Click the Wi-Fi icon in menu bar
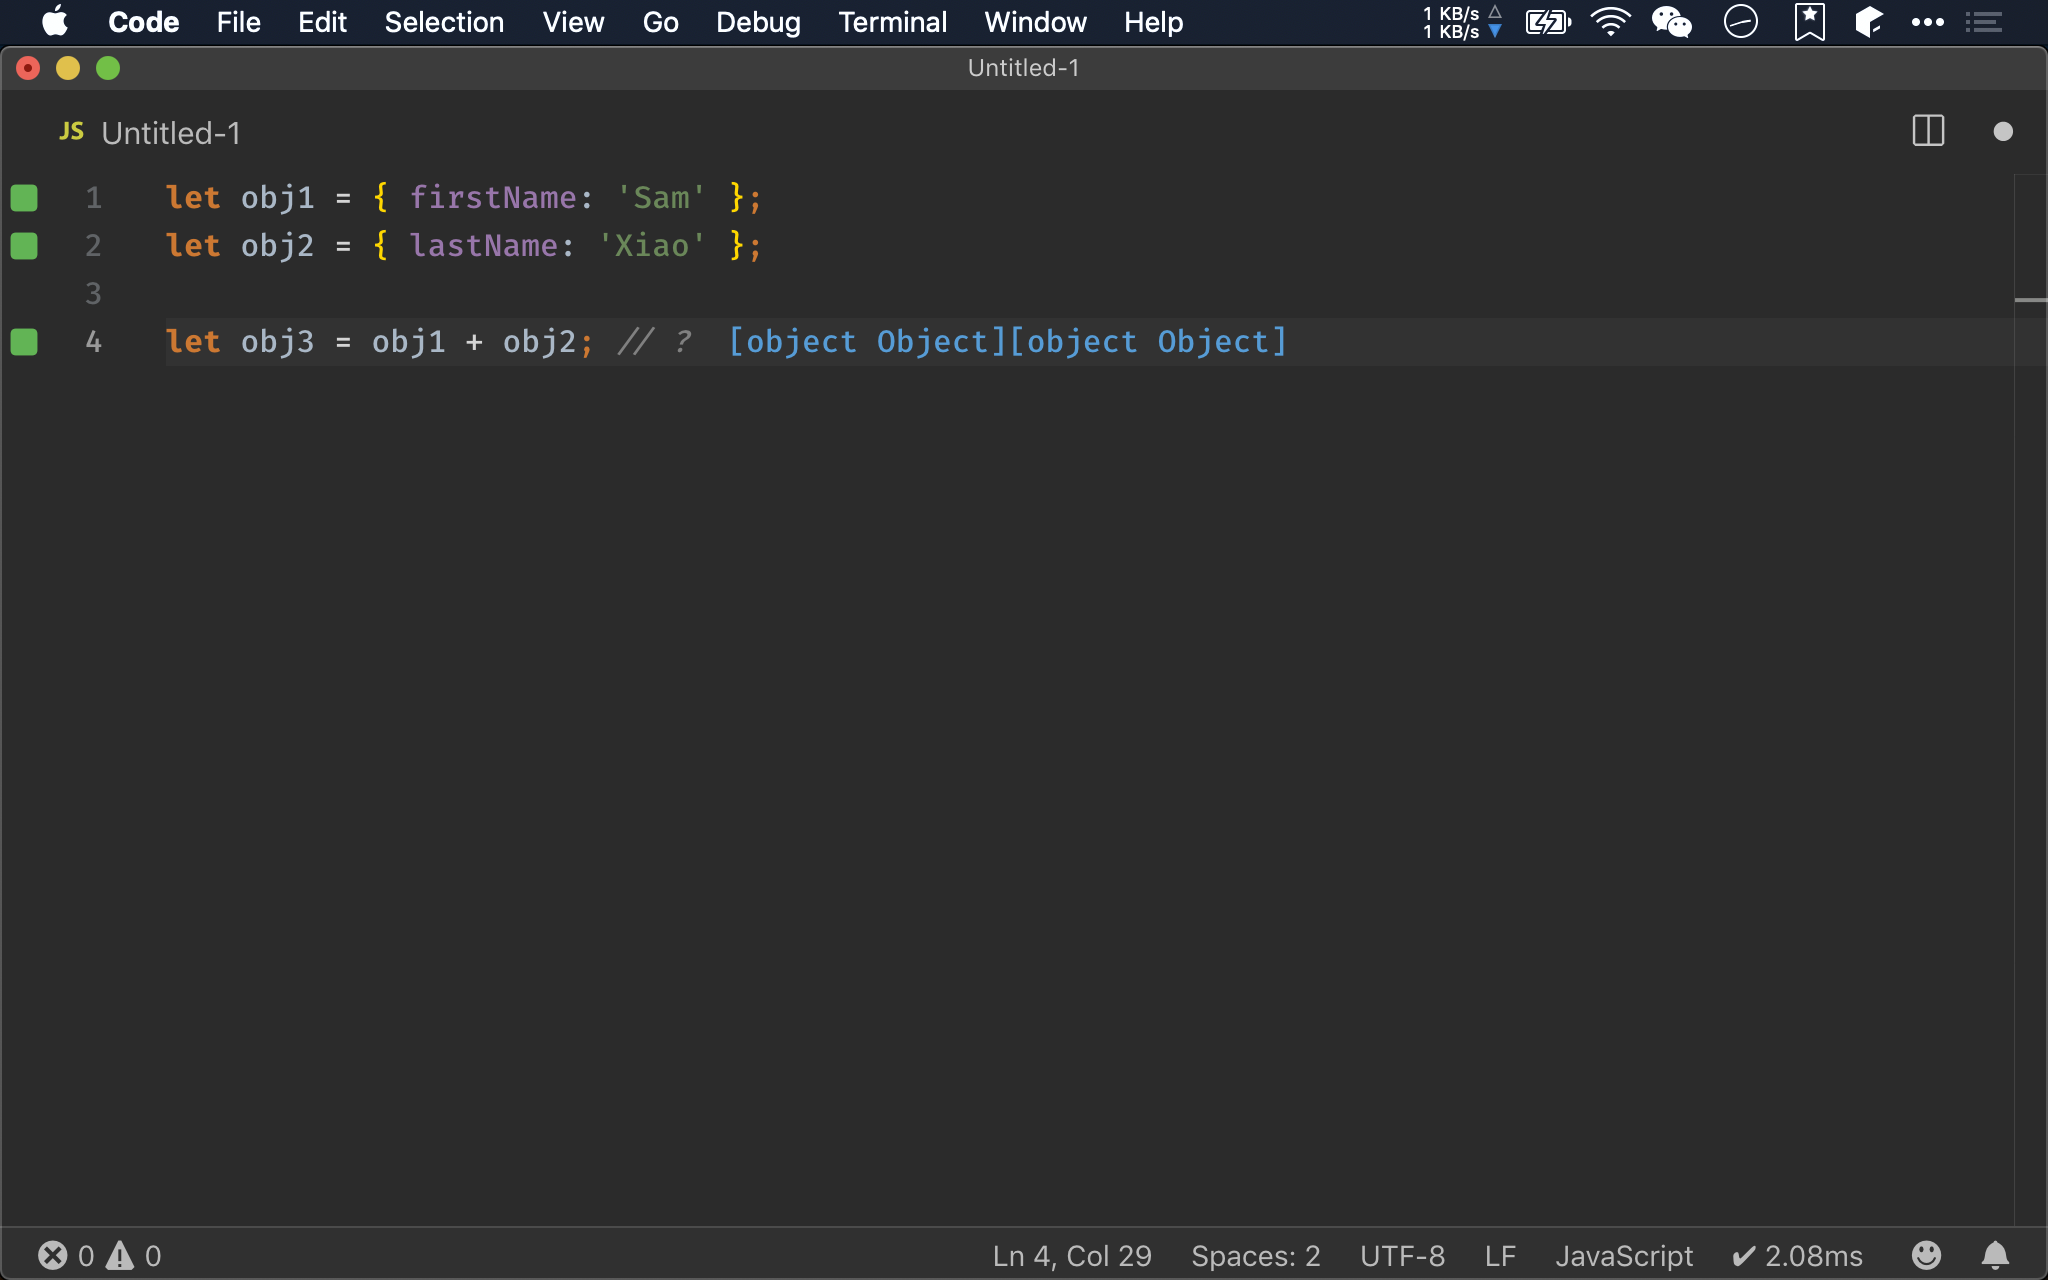Viewport: 2048px width, 1280px height. click(x=1610, y=22)
